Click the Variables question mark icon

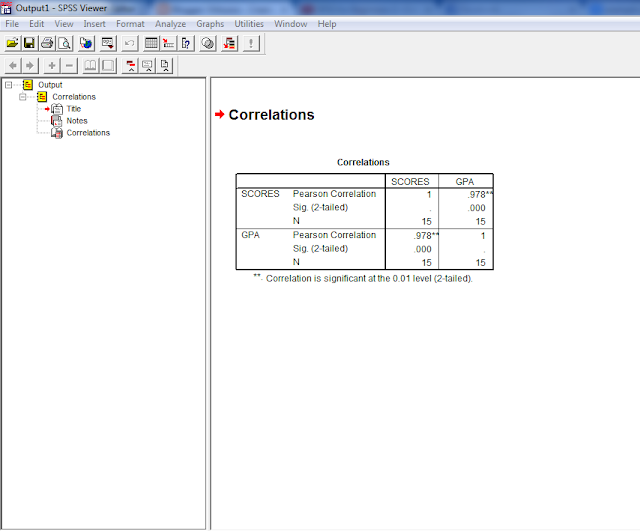[x=186, y=43]
